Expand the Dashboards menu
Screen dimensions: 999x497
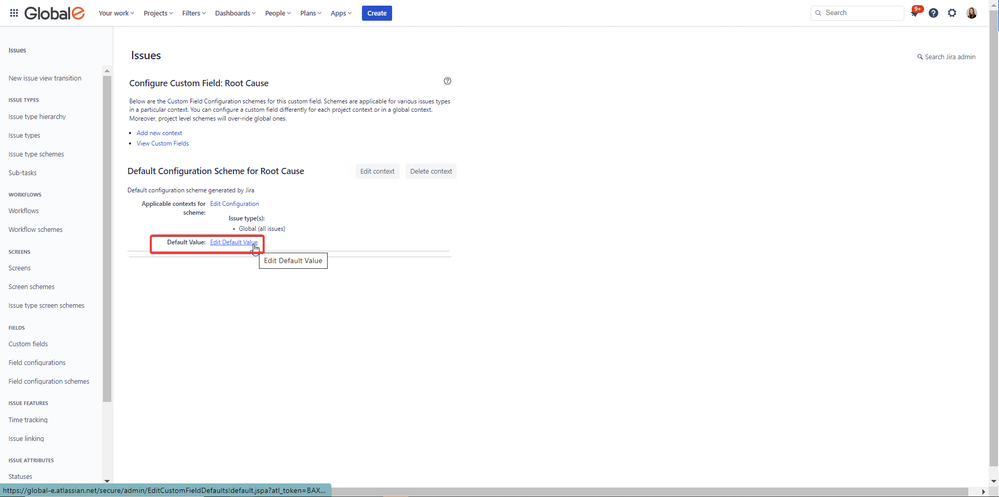click(x=236, y=13)
